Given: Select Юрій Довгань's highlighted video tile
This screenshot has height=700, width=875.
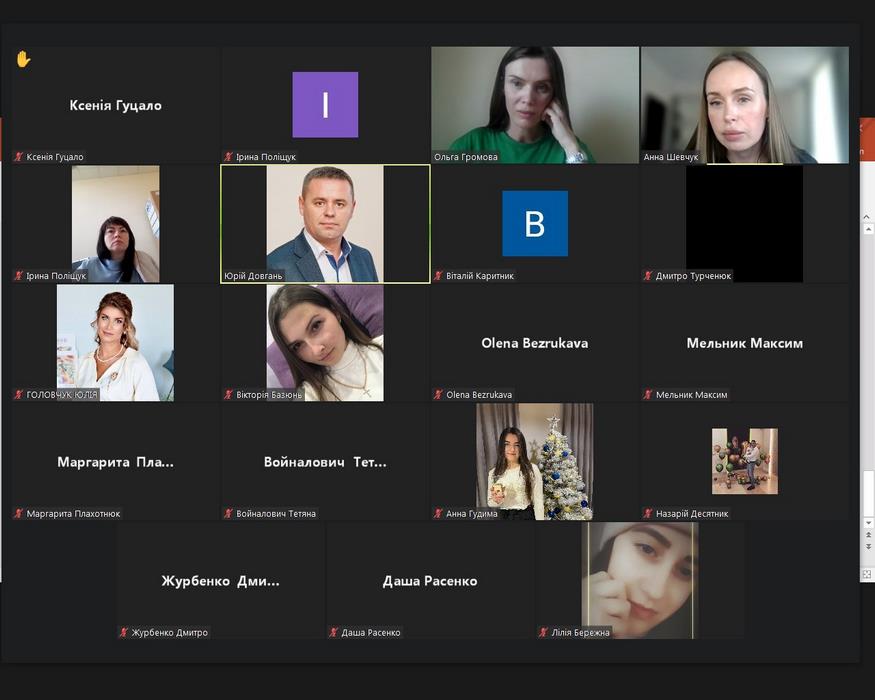Looking at the screenshot, I should (x=325, y=222).
